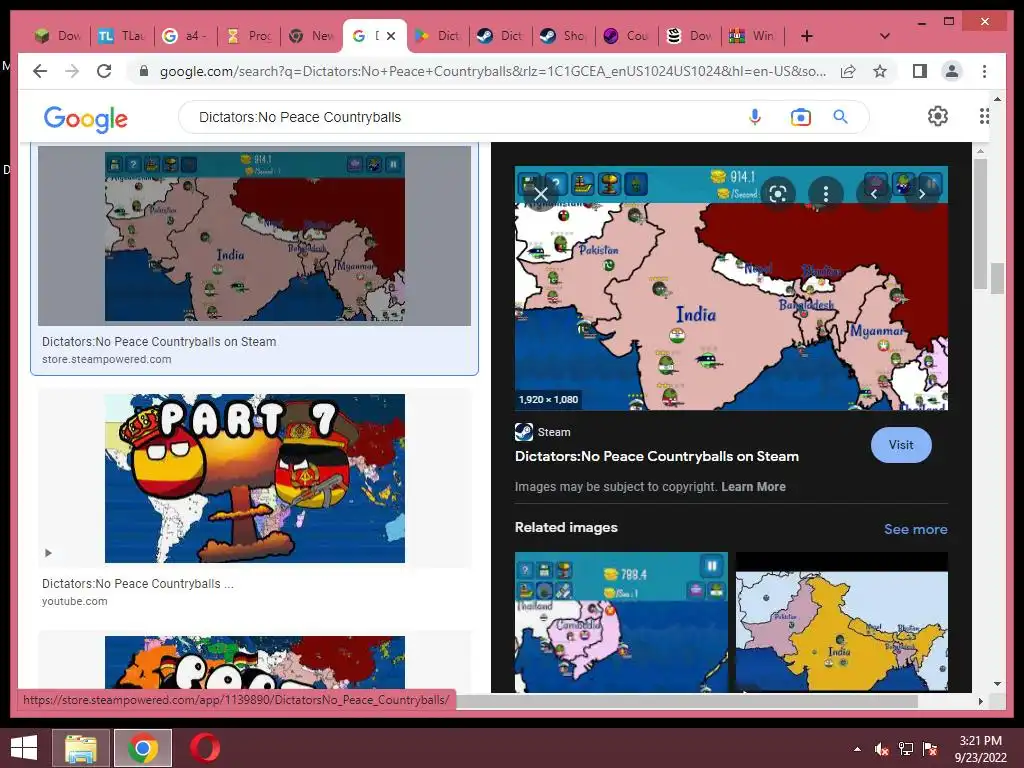
Task: Open the India map Steam thumbnail result
Action: pos(255,236)
